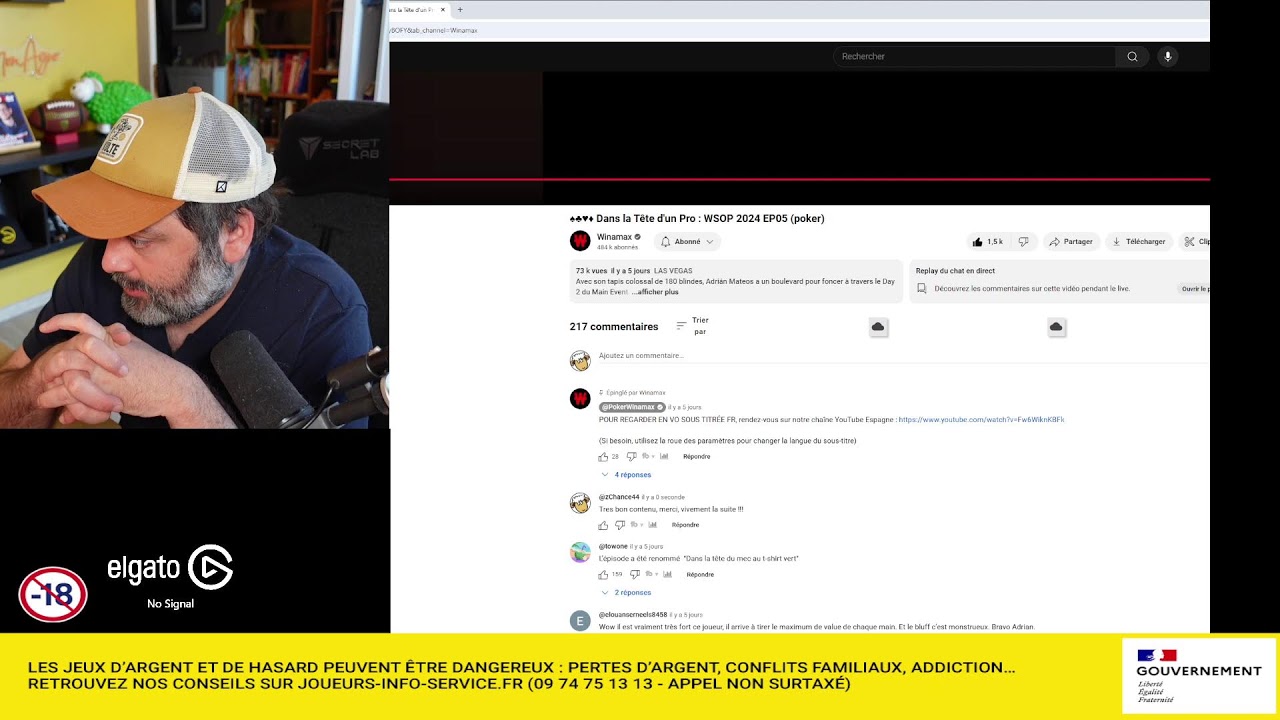Open the Winamax channel avatar beside the video title
Viewport: 1280px width, 720px height.
tap(580, 241)
